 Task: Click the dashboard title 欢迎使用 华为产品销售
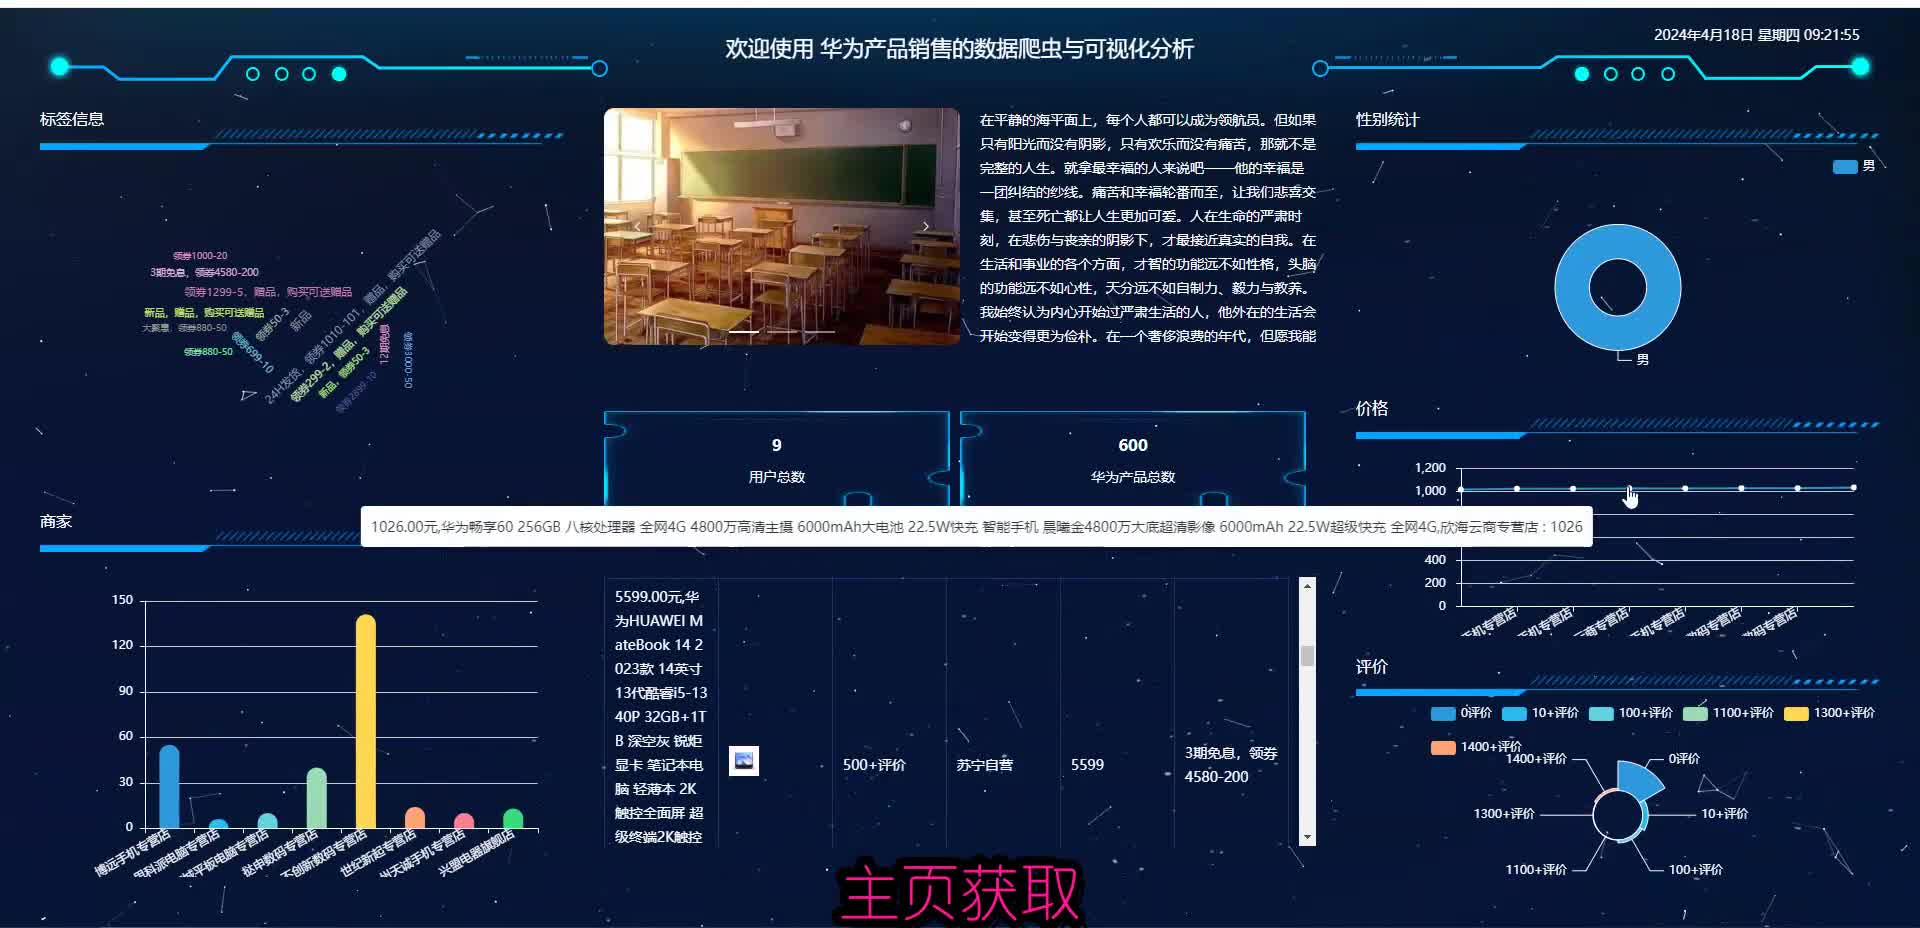959,49
